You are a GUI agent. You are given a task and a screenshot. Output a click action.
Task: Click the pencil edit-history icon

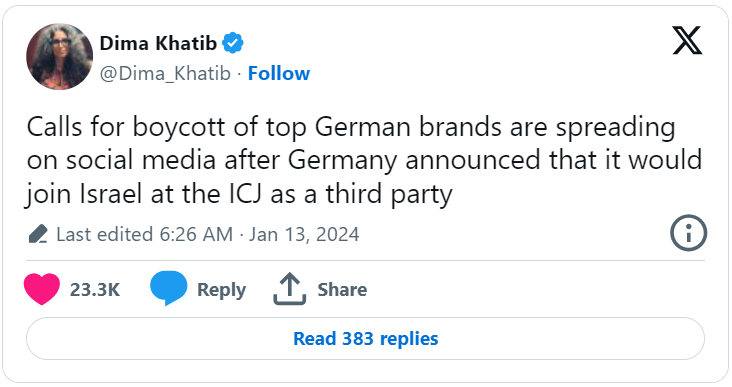tap(38, 234)
